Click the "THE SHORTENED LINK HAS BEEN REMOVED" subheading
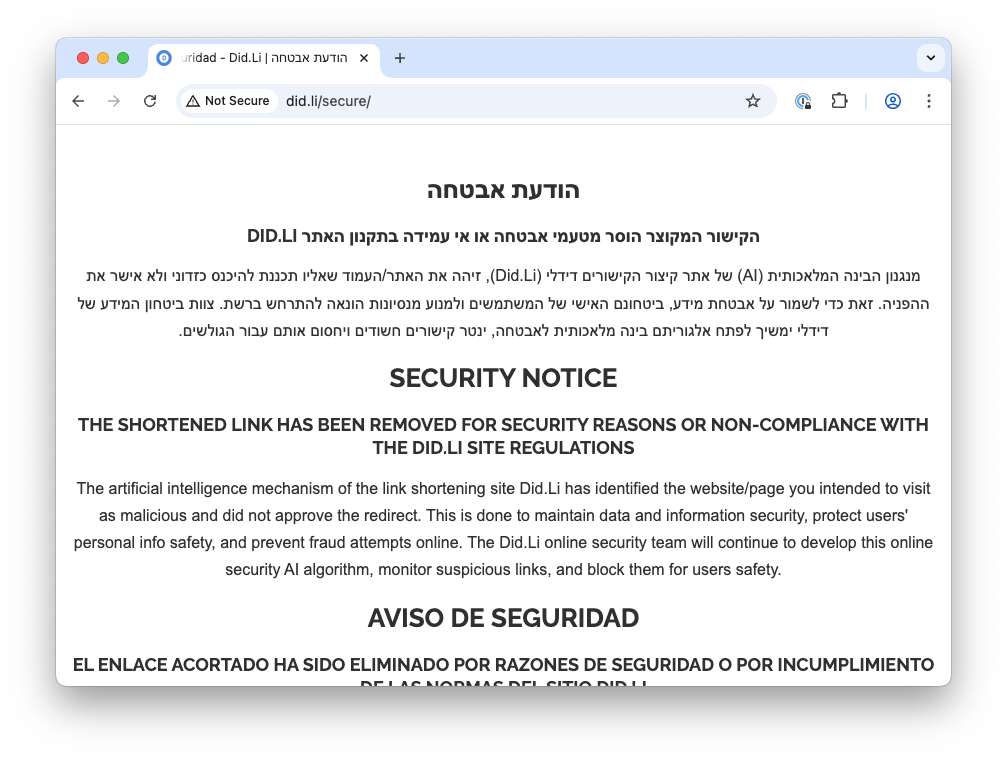The width and height of the screenshot is (1007, 760). click(x=504, y=436)
